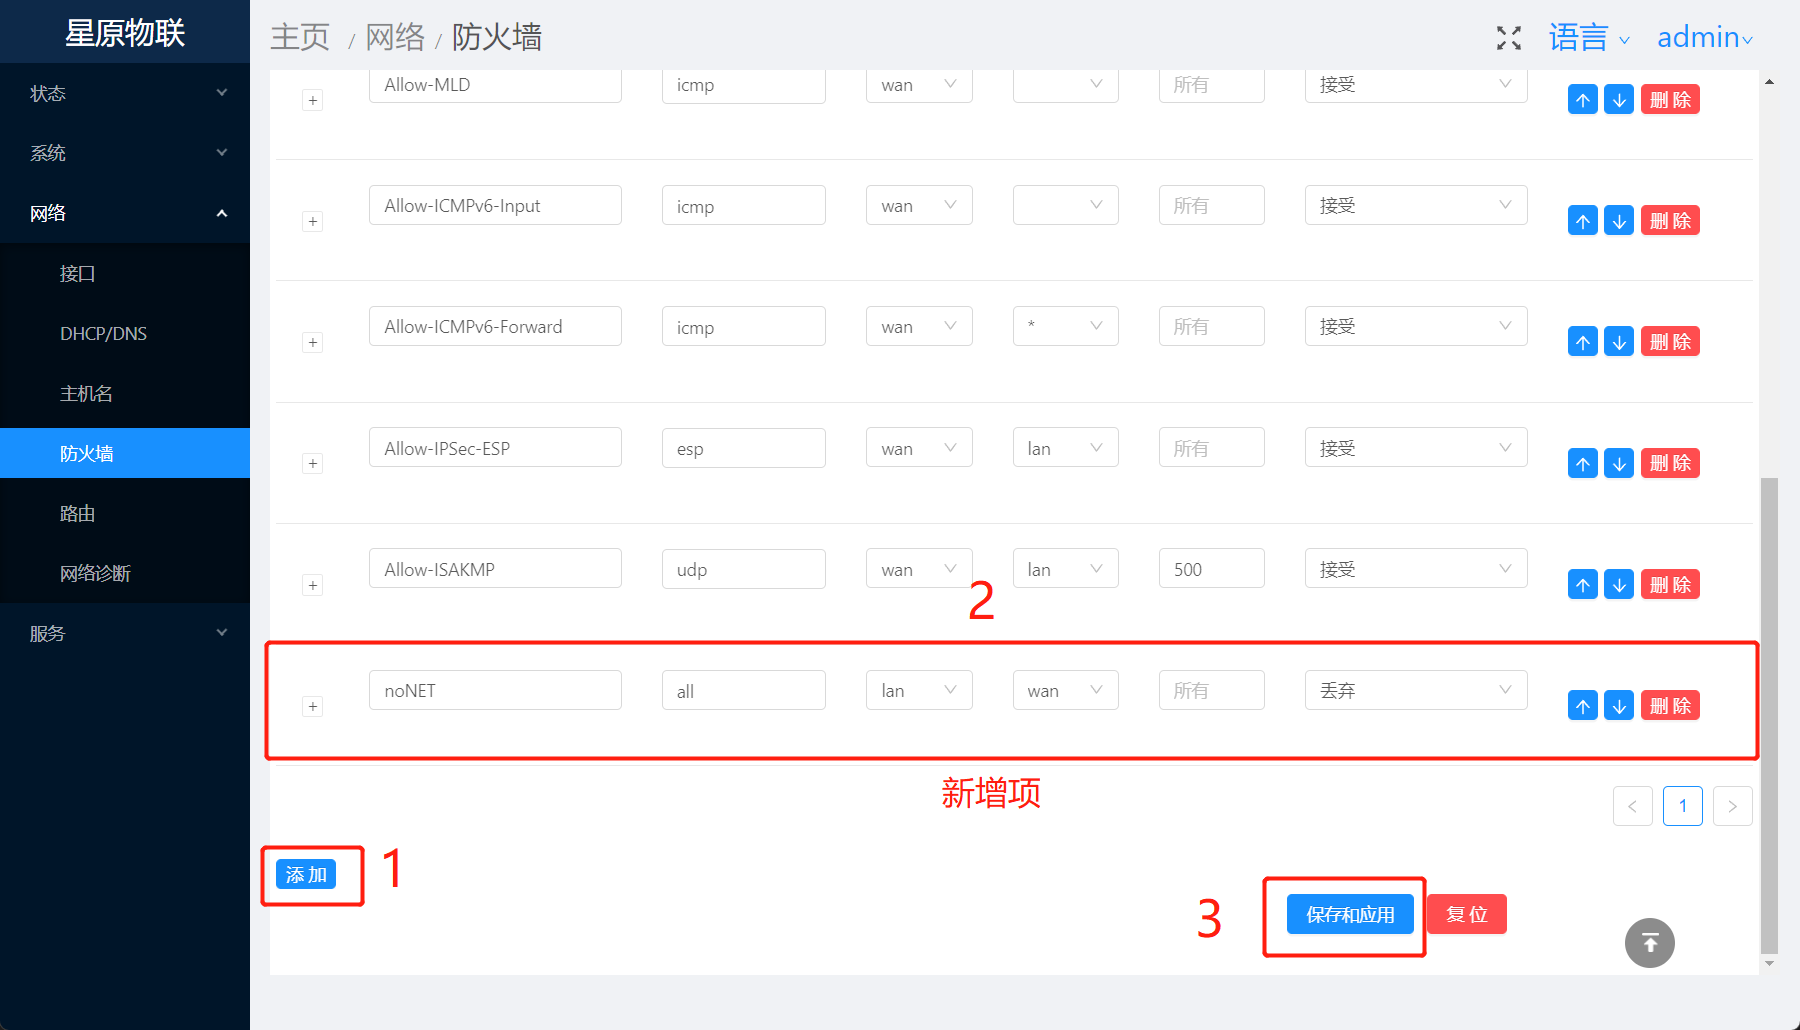Move Allow-ICMPv6-Forward rule up
The width and height of the screenshot is (1800, 1030).
(1583, 342)
